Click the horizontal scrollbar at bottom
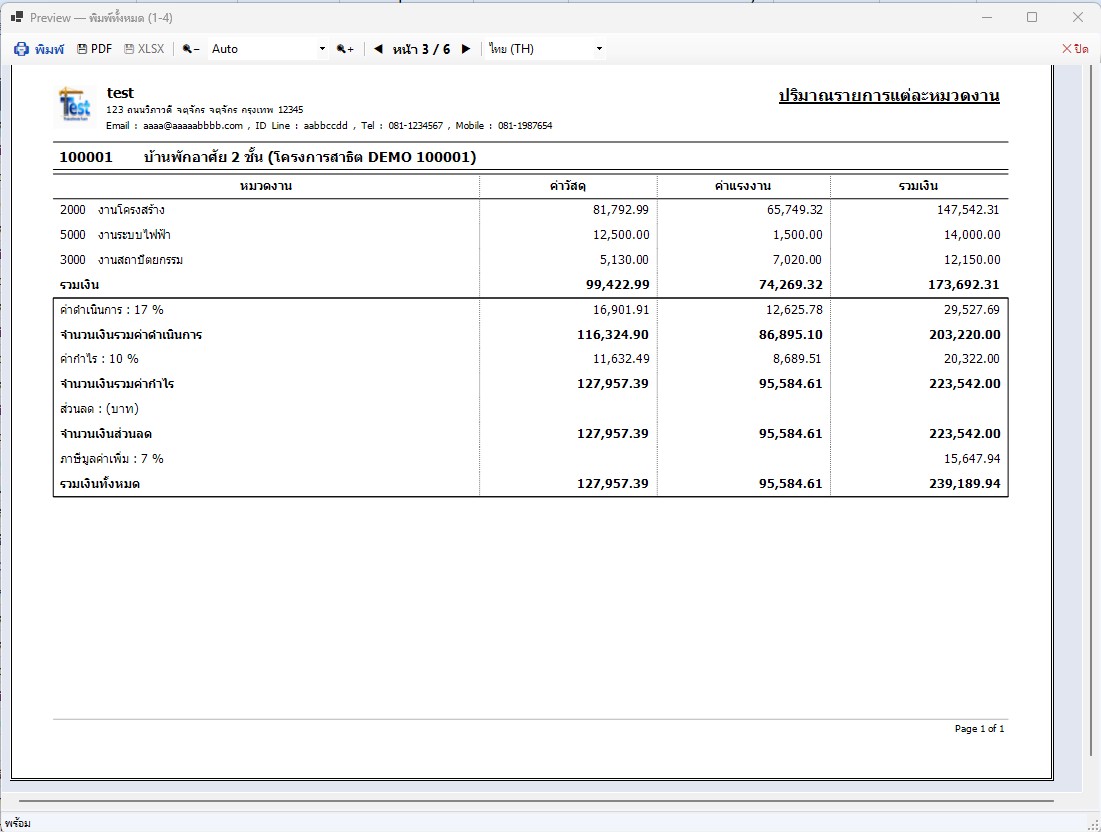This screenshot has height=832, width=1101. click(x=536, y=800)
